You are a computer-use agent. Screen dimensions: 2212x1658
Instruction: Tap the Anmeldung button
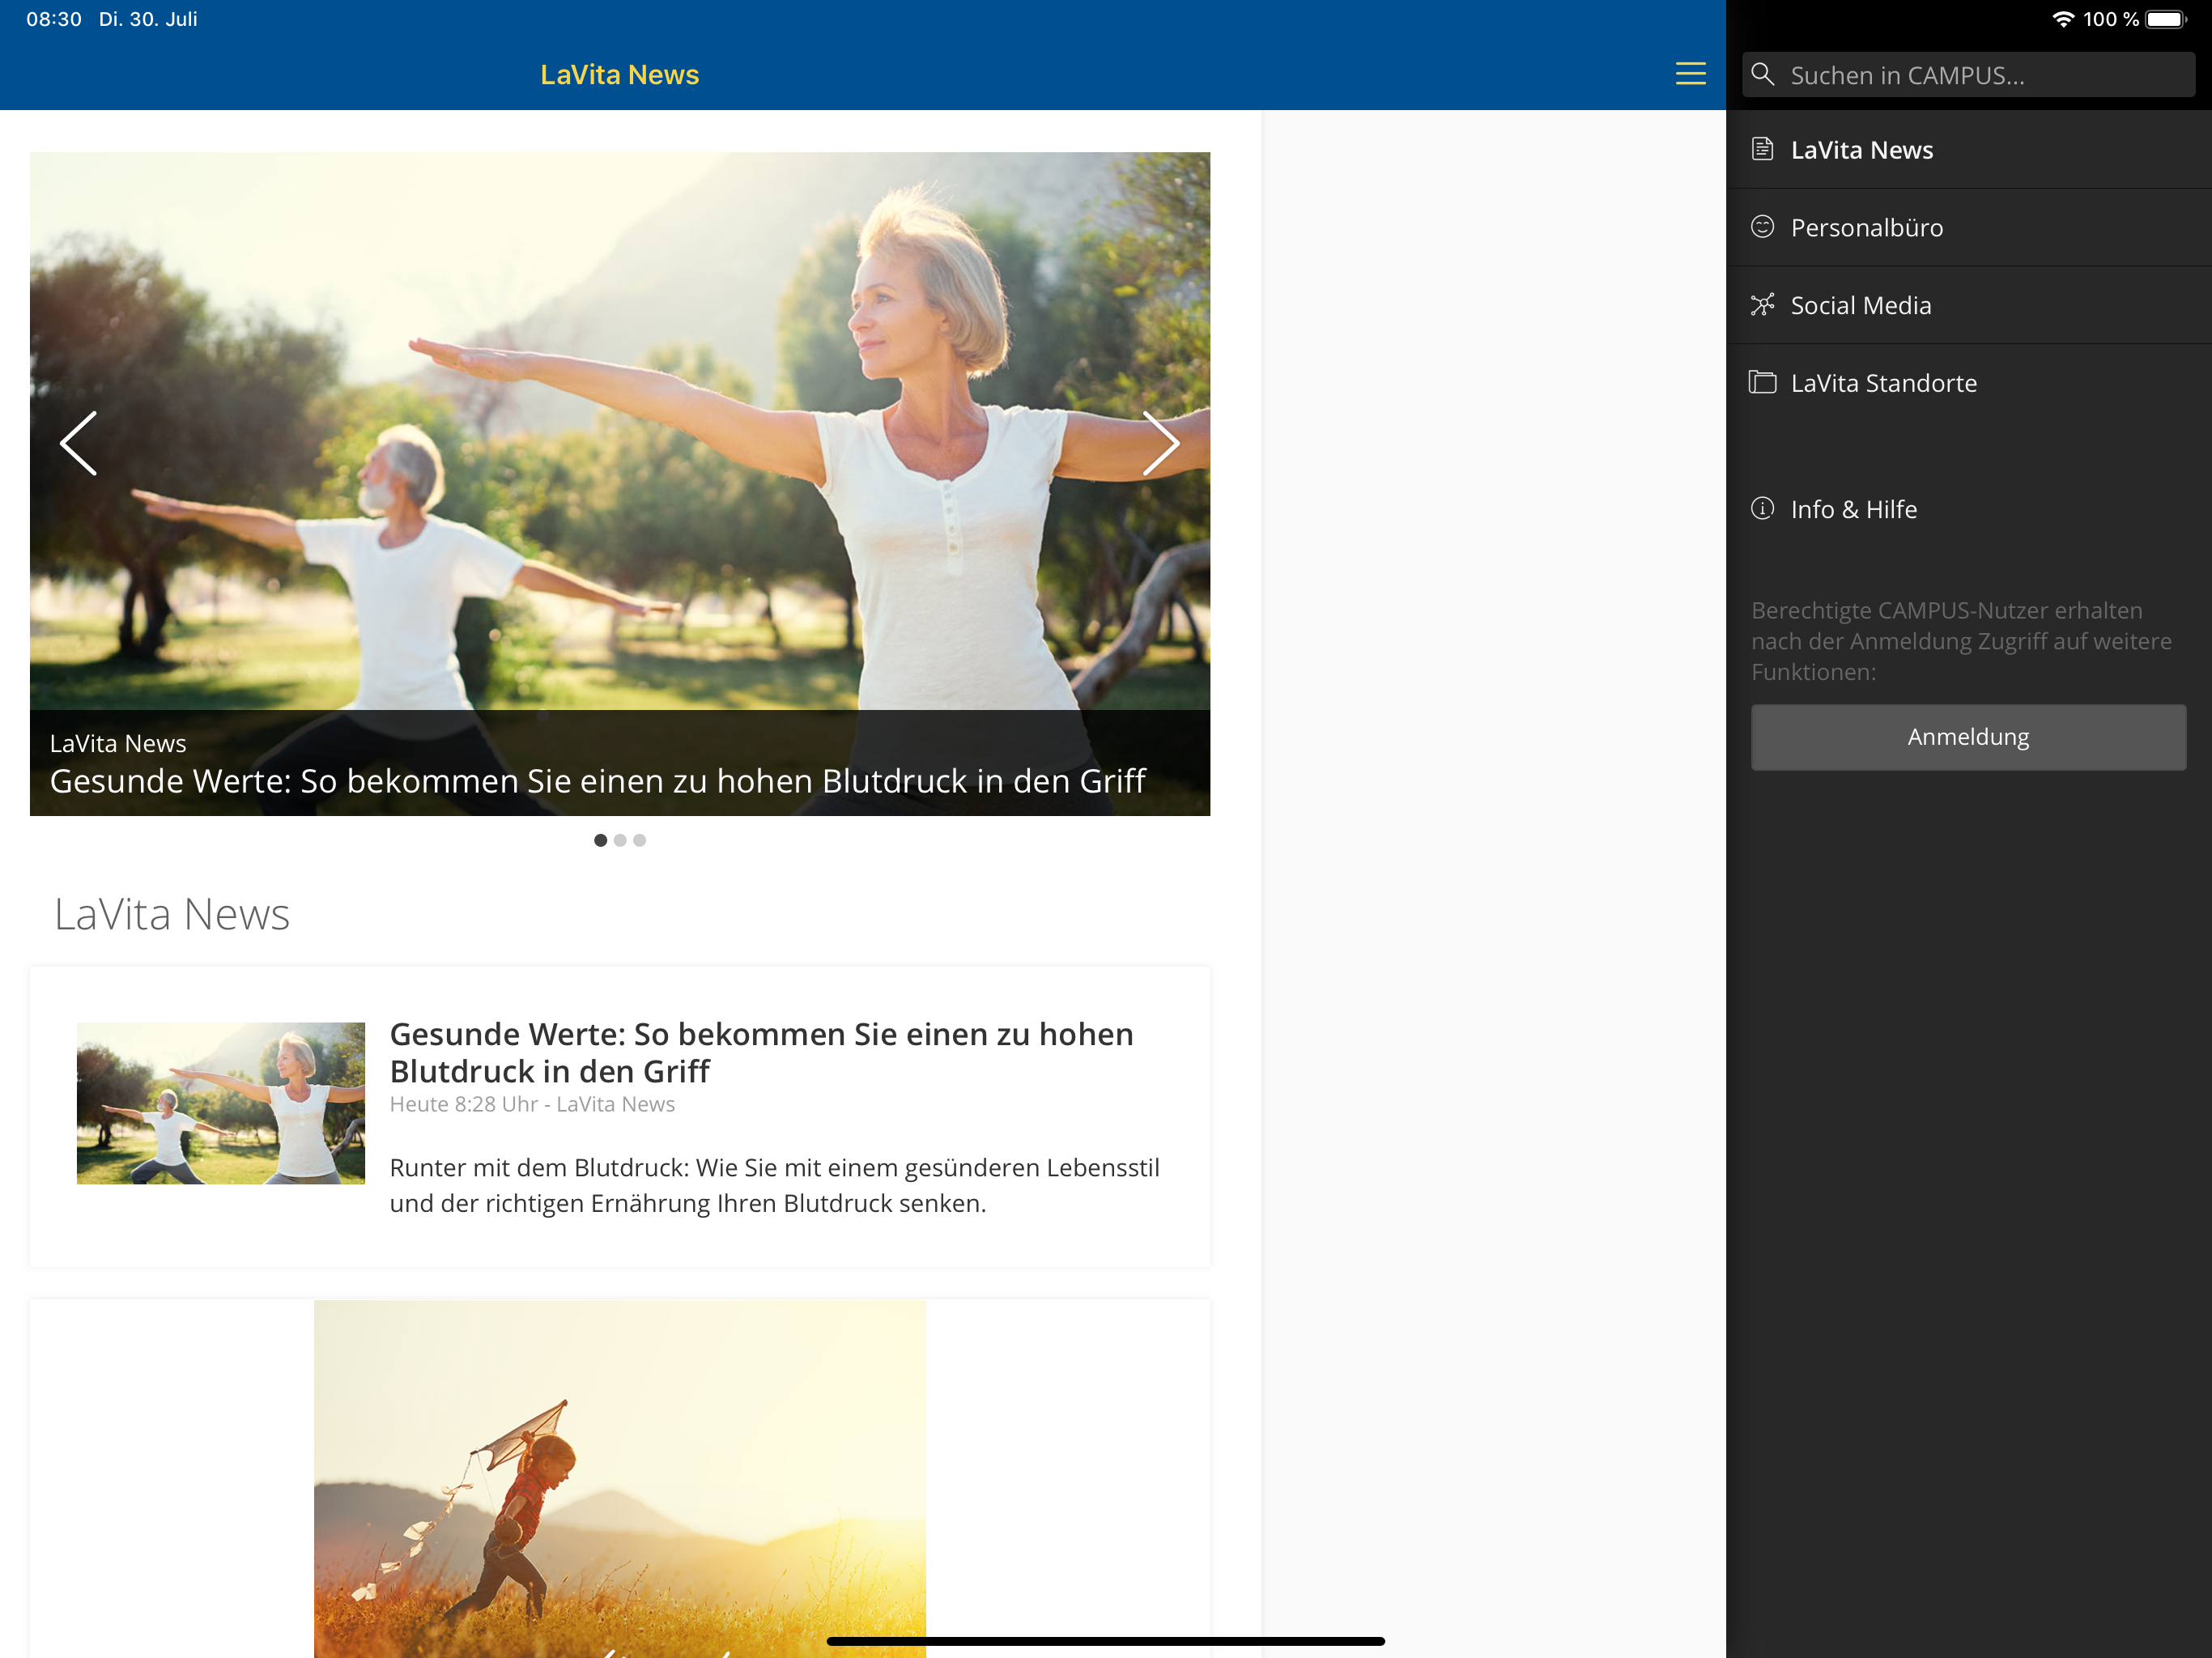[1968, 737]
